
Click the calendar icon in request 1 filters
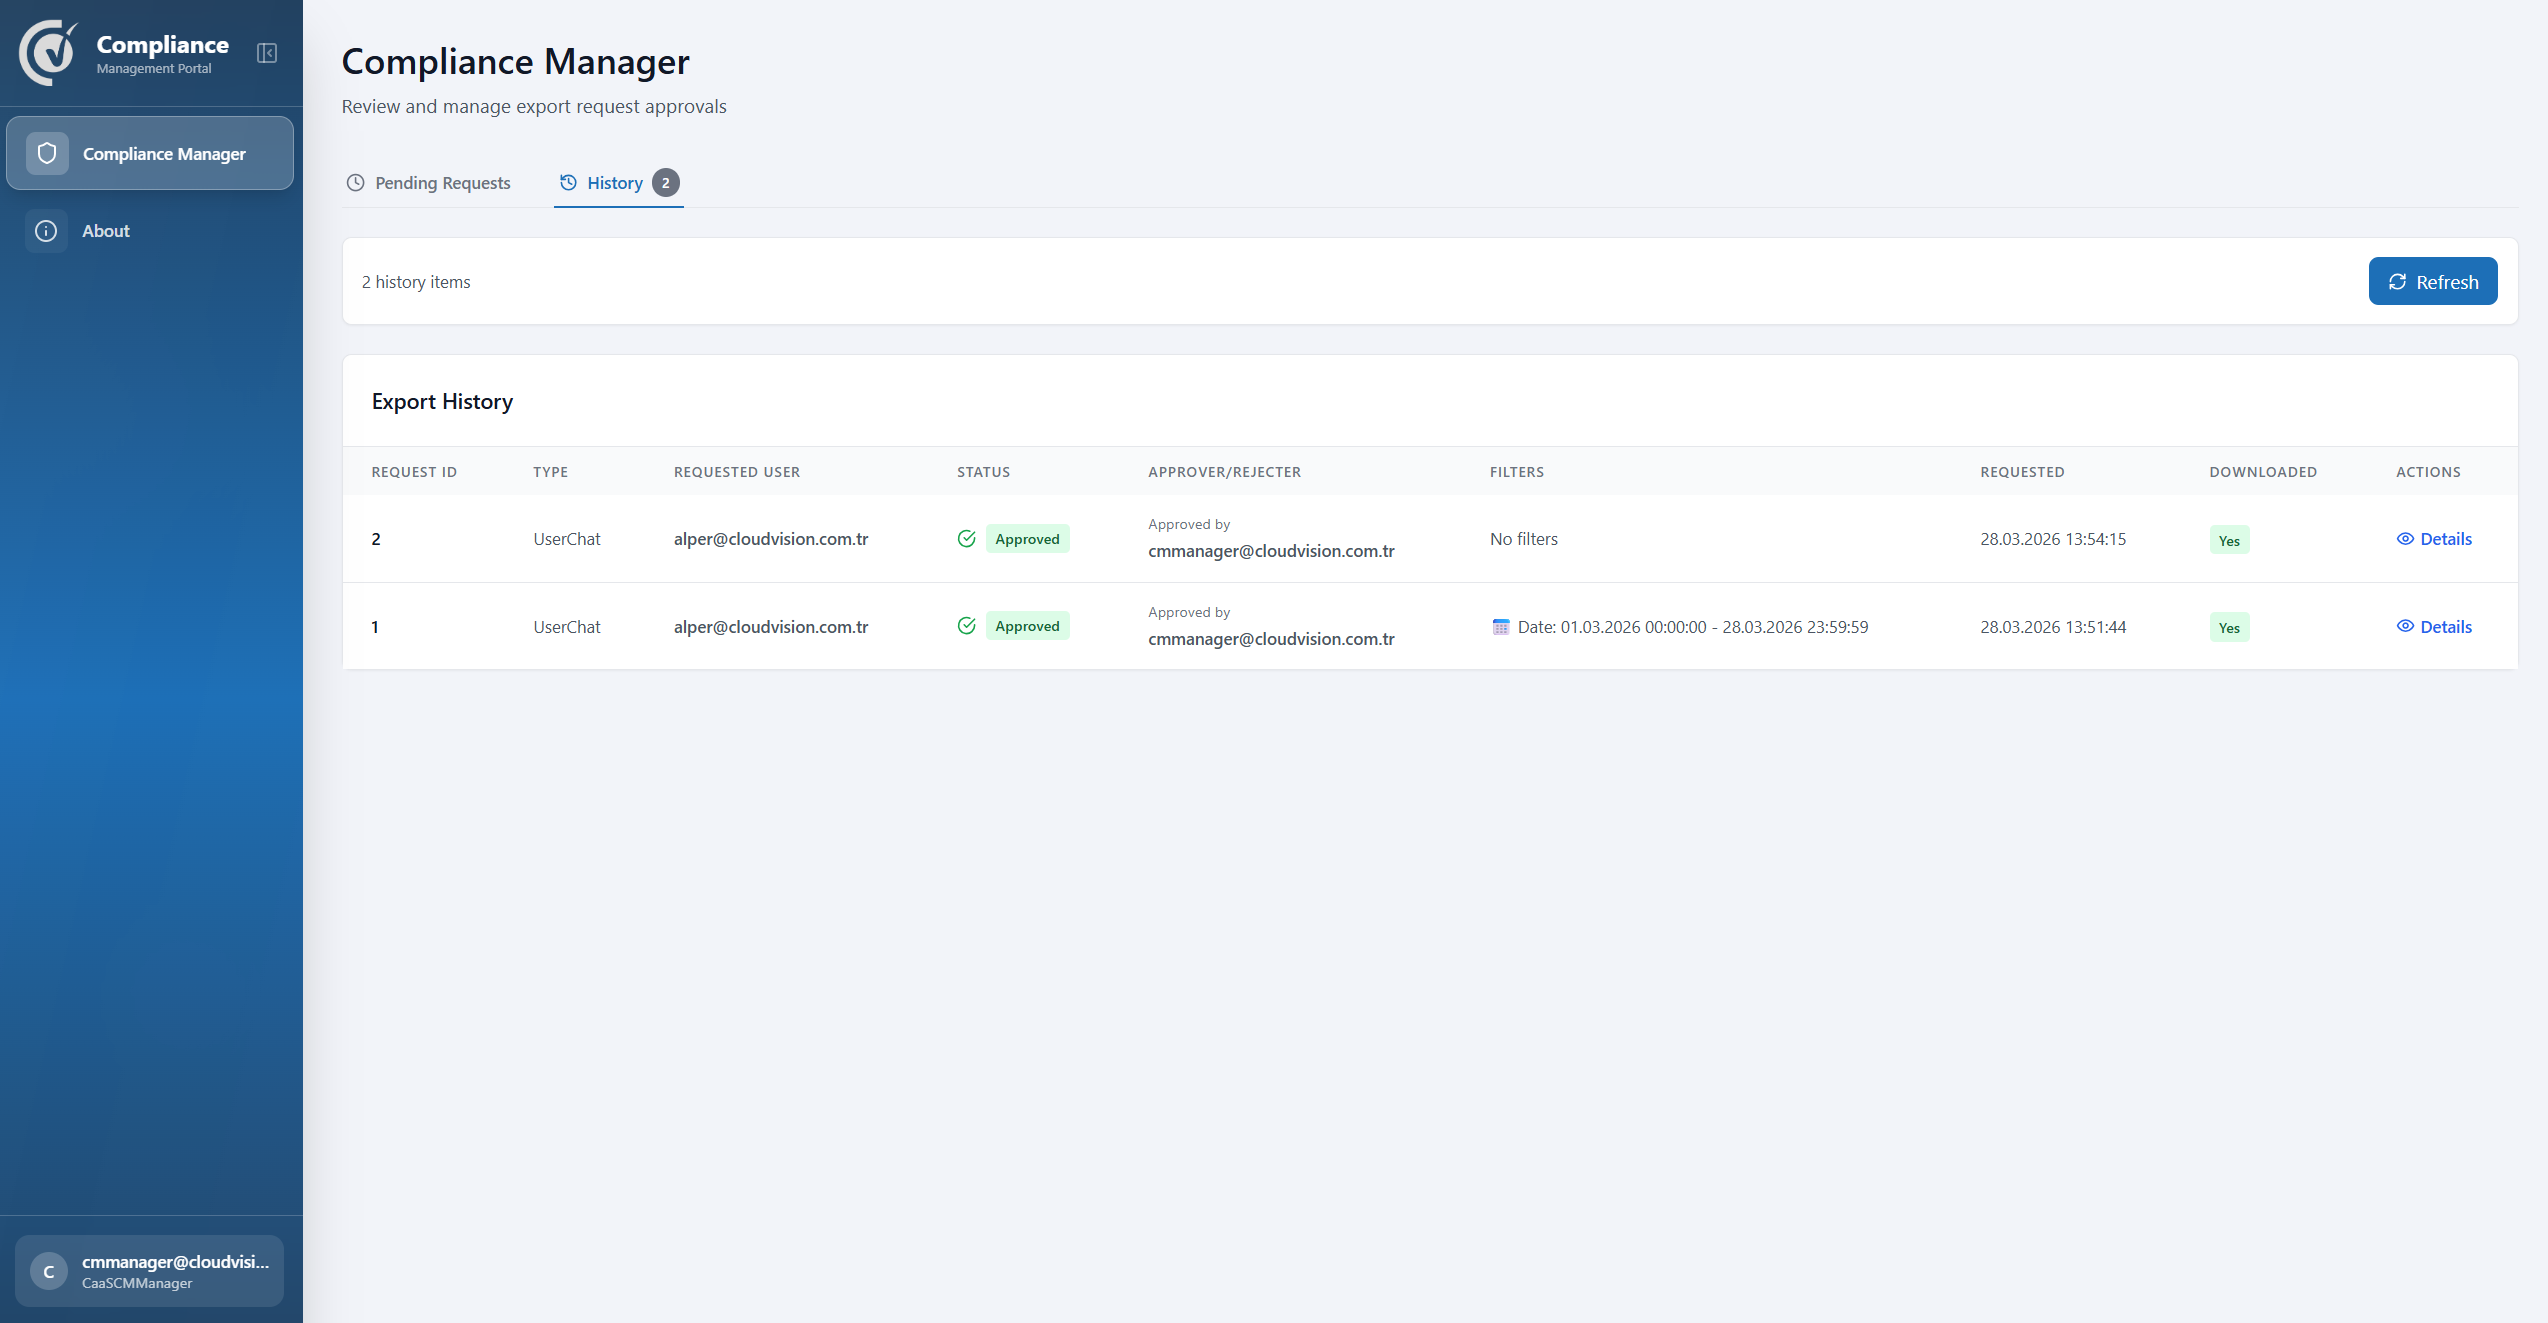tap(1500, 627)
